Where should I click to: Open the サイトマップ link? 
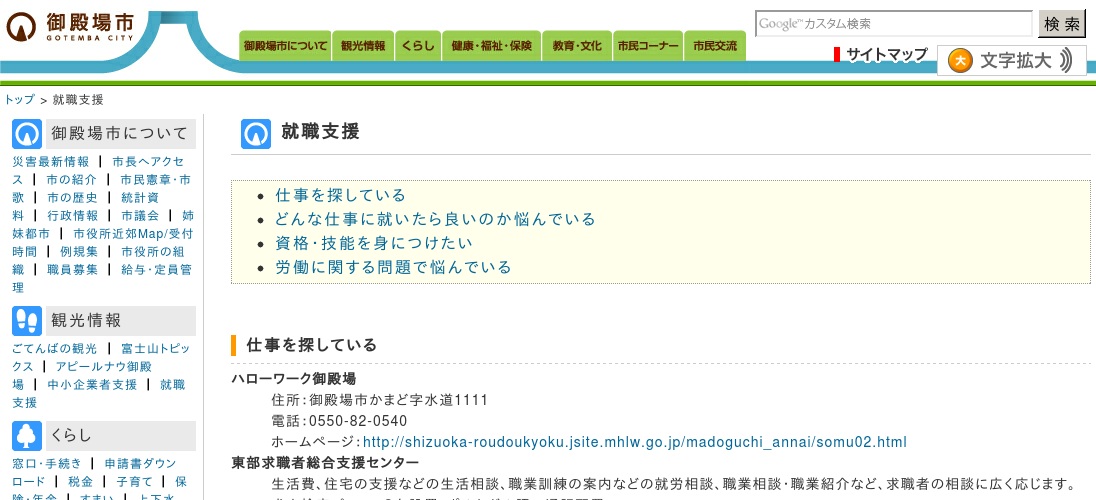(x=886, y=55)
